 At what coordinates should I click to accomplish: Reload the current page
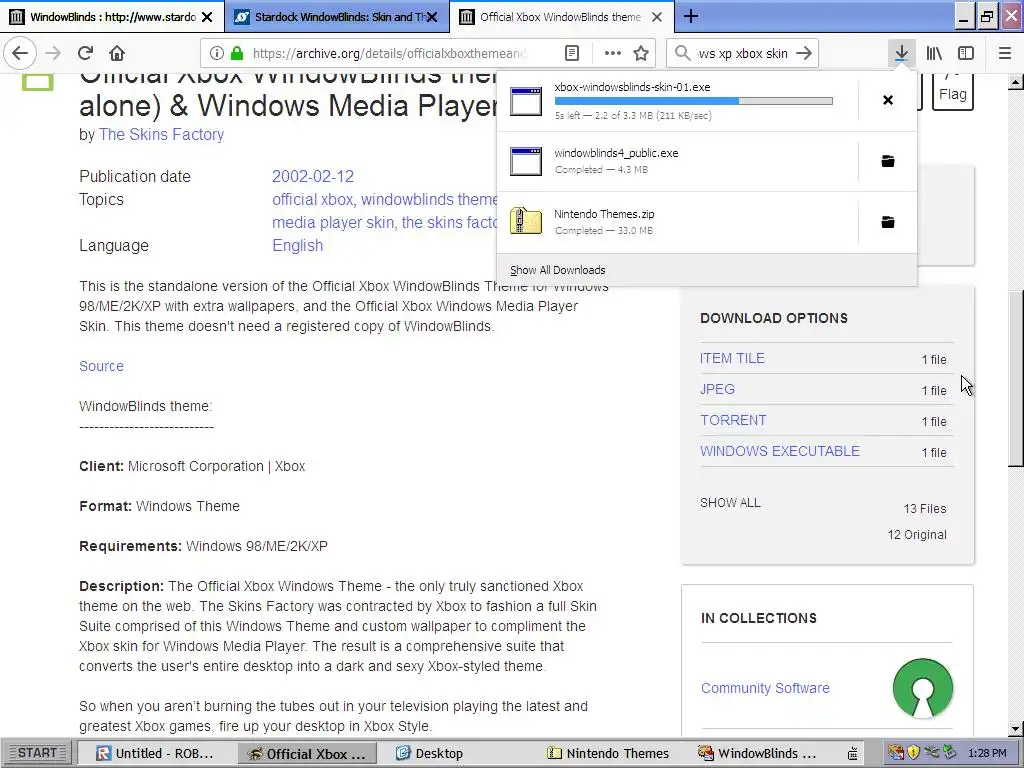85,53
